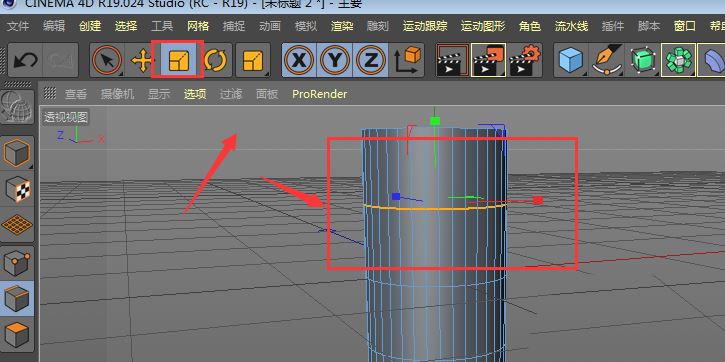Open the green Array modeling icon
Screen dimensions: 725x362
pos(678,61)
